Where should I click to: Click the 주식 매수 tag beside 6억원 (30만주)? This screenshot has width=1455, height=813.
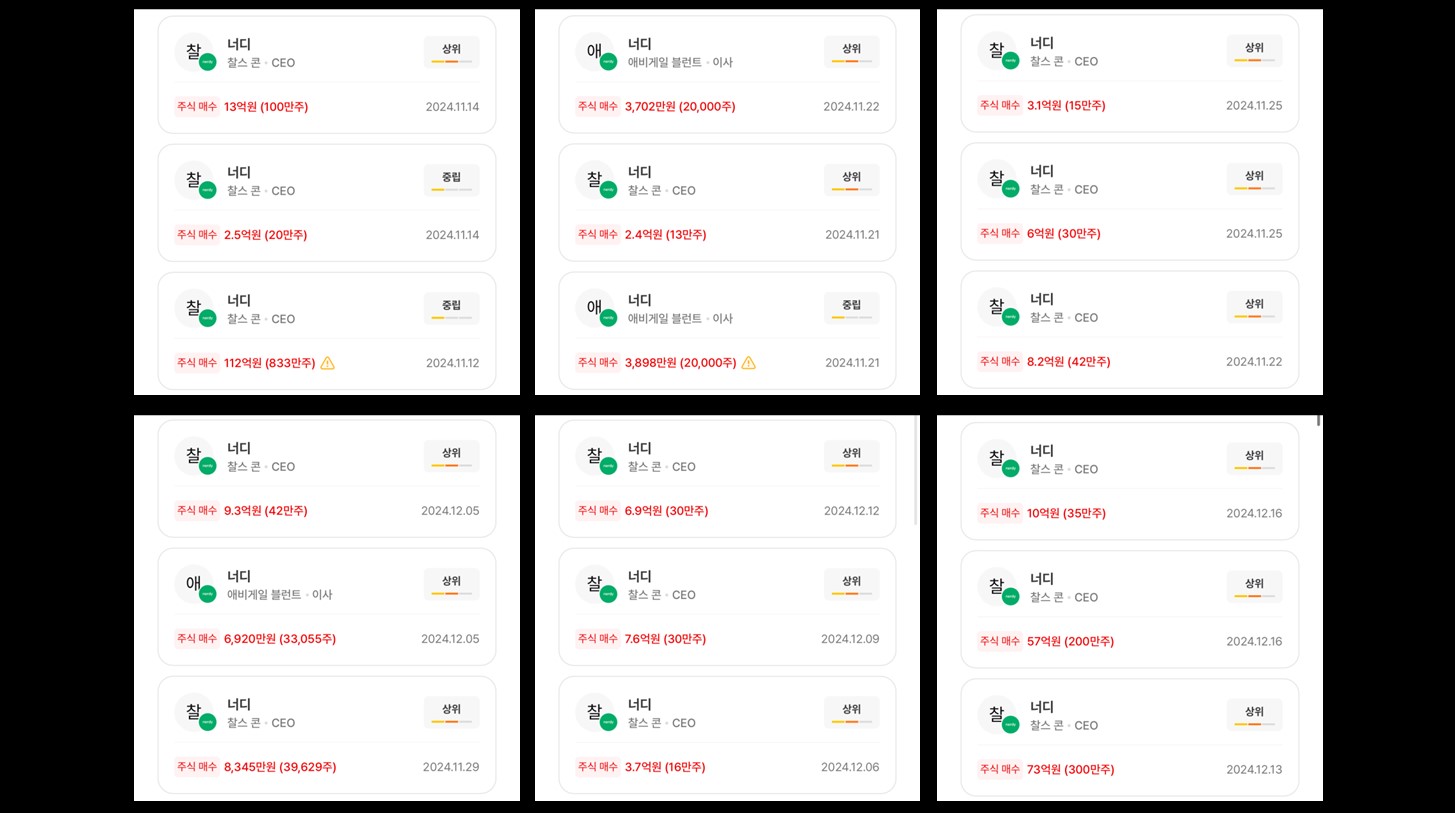[x=1000, y=233]
